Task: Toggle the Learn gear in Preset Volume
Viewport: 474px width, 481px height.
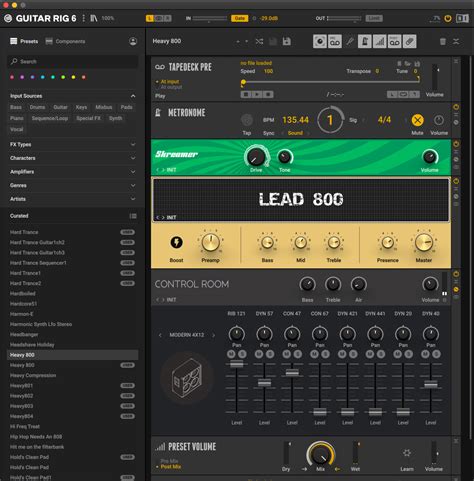Action: point(407,453)
